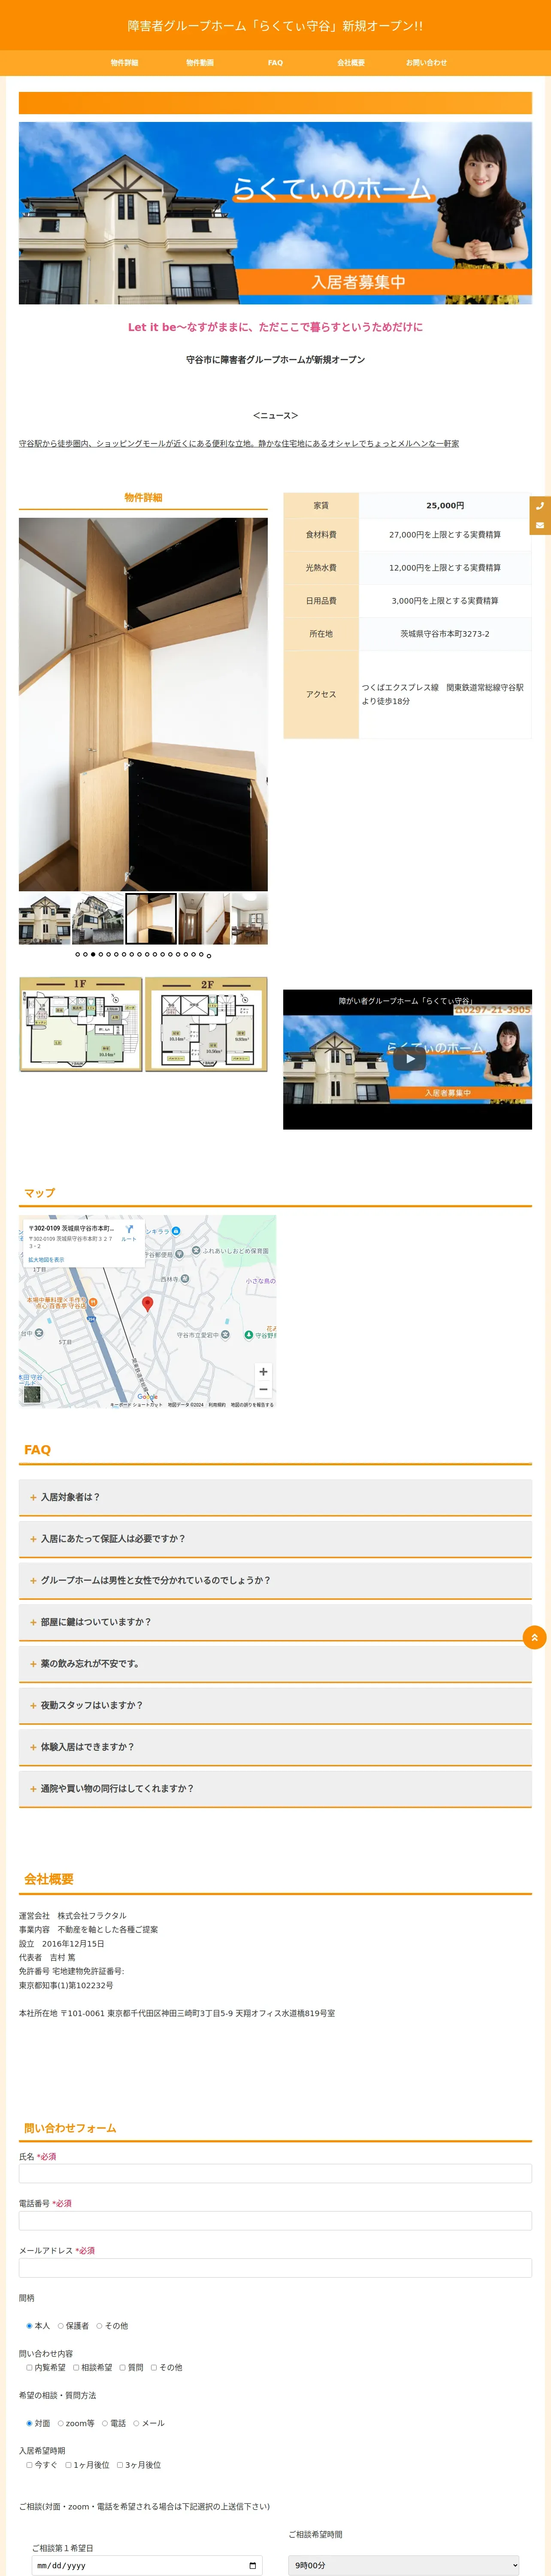Click the 西林寺 map place icon
The width and height of the screenshot is (551, 2576).
(x=186, y=1279)
